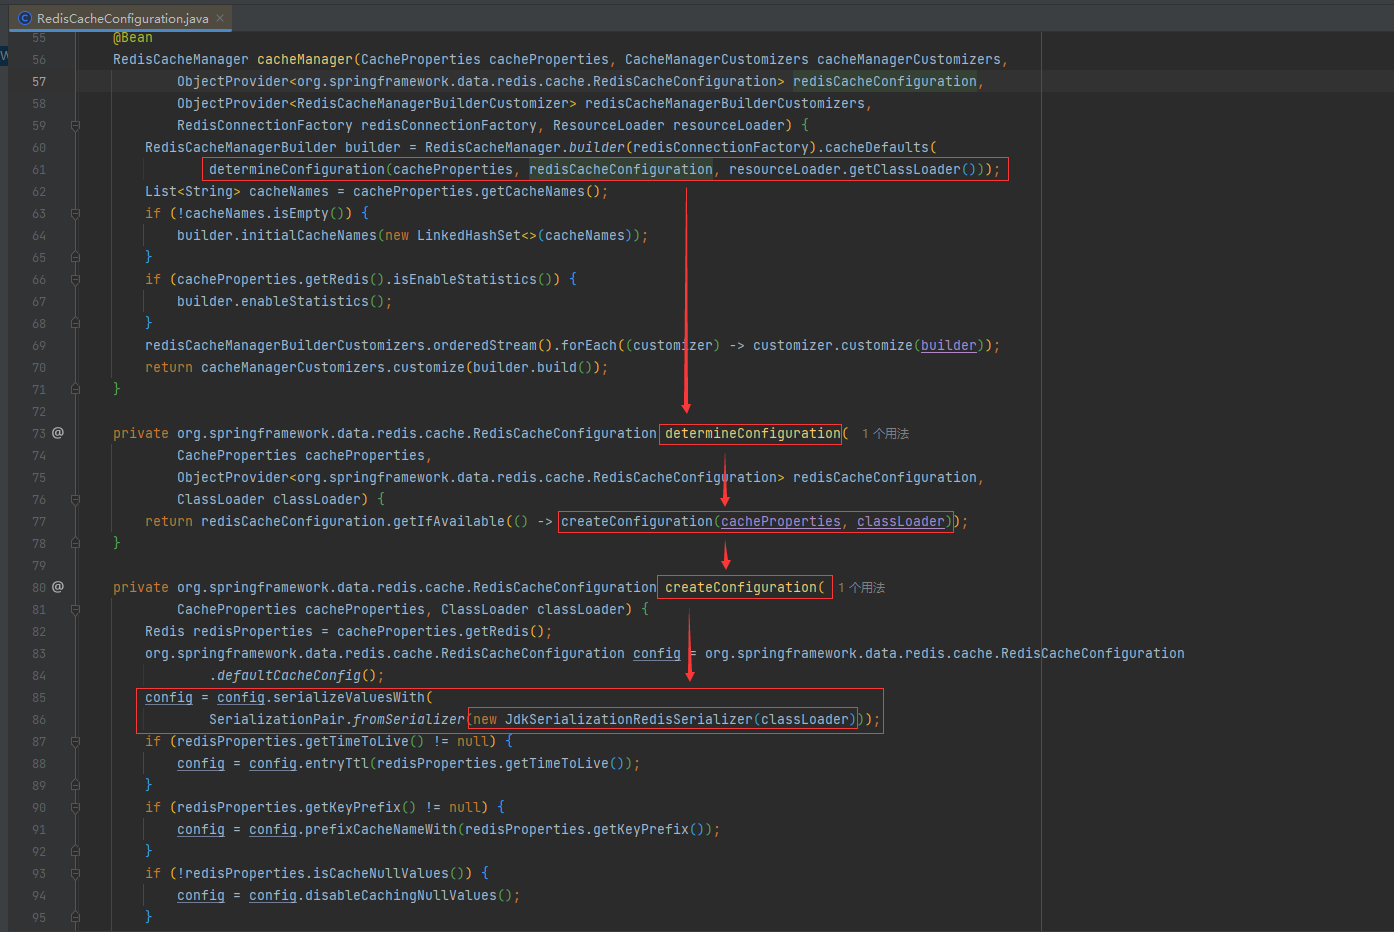Click createConfiguration method declaration on line 80
Image resolution: width=1394 pixels, height=932 pixels.
(741, 588)
